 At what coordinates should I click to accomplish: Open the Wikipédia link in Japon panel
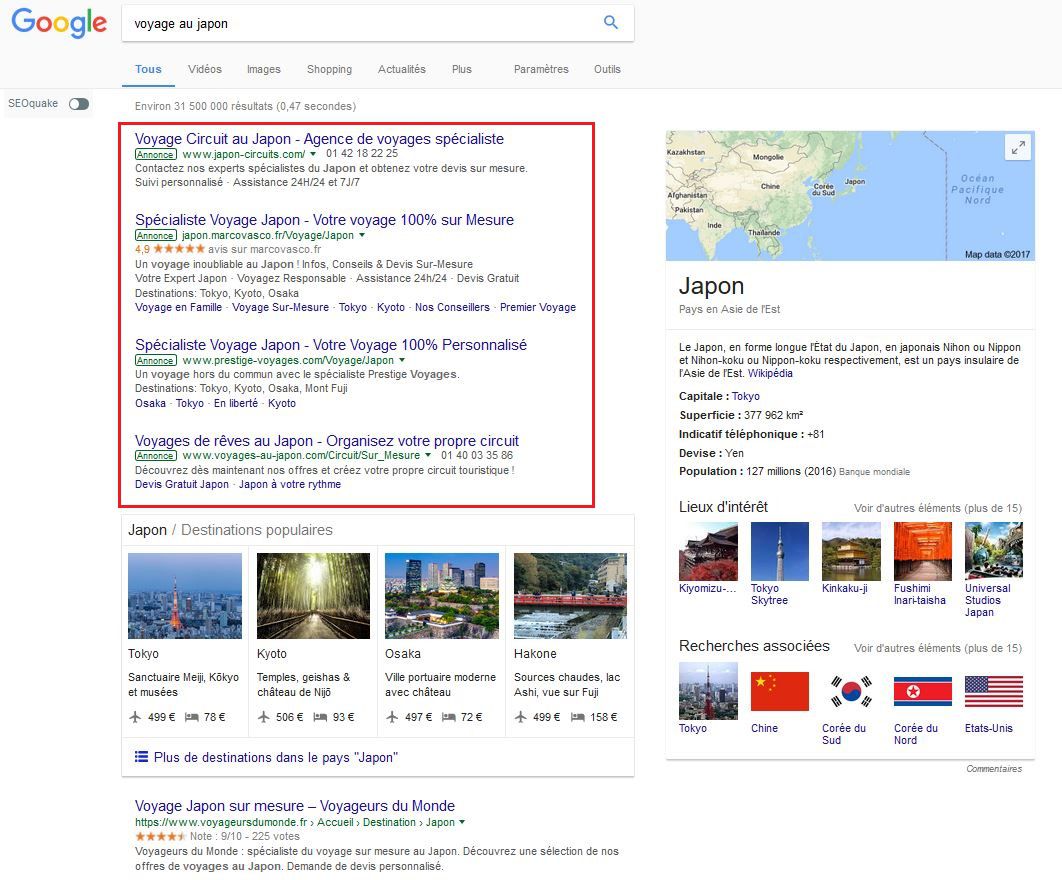[x=770, y=373]
